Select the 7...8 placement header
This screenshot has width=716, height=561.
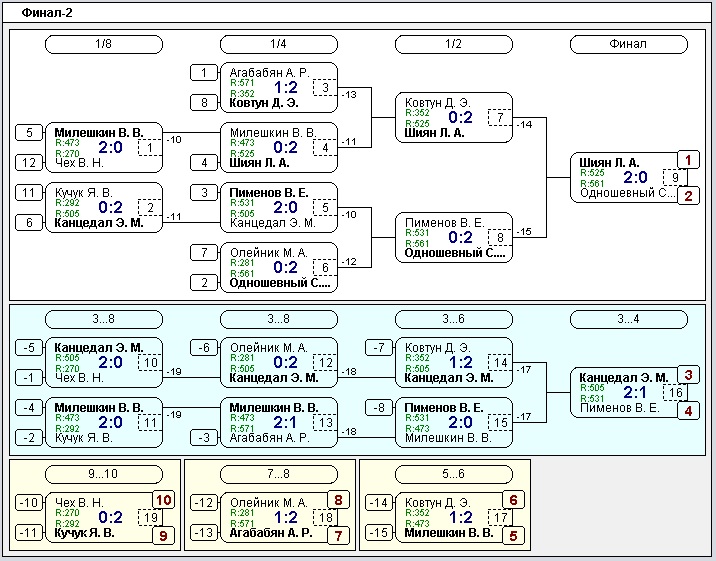279,474
